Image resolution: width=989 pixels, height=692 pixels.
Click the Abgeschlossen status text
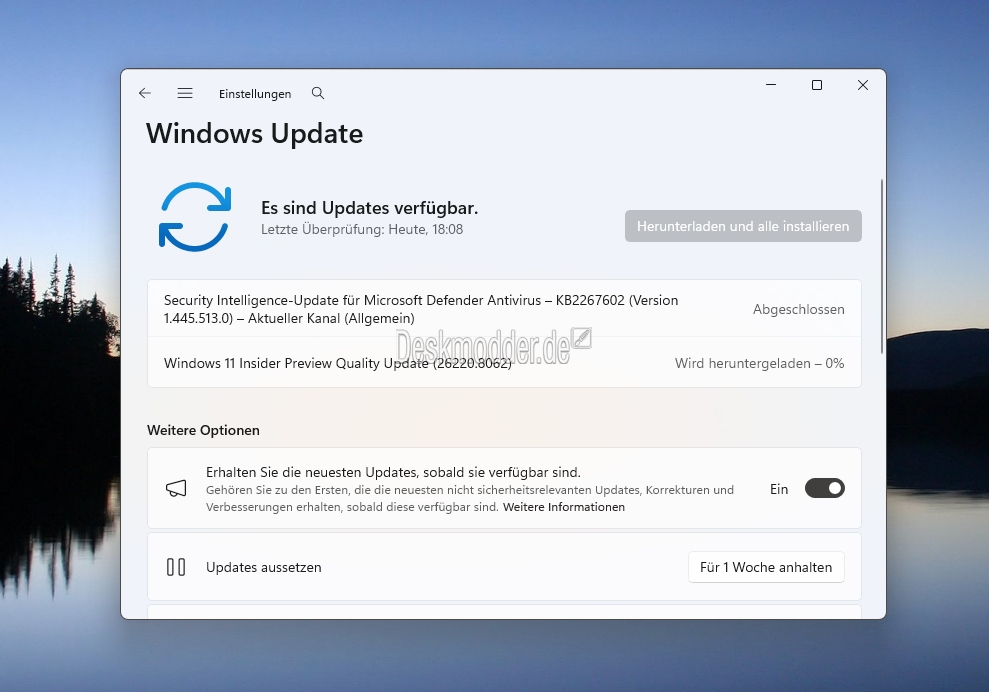798,309
